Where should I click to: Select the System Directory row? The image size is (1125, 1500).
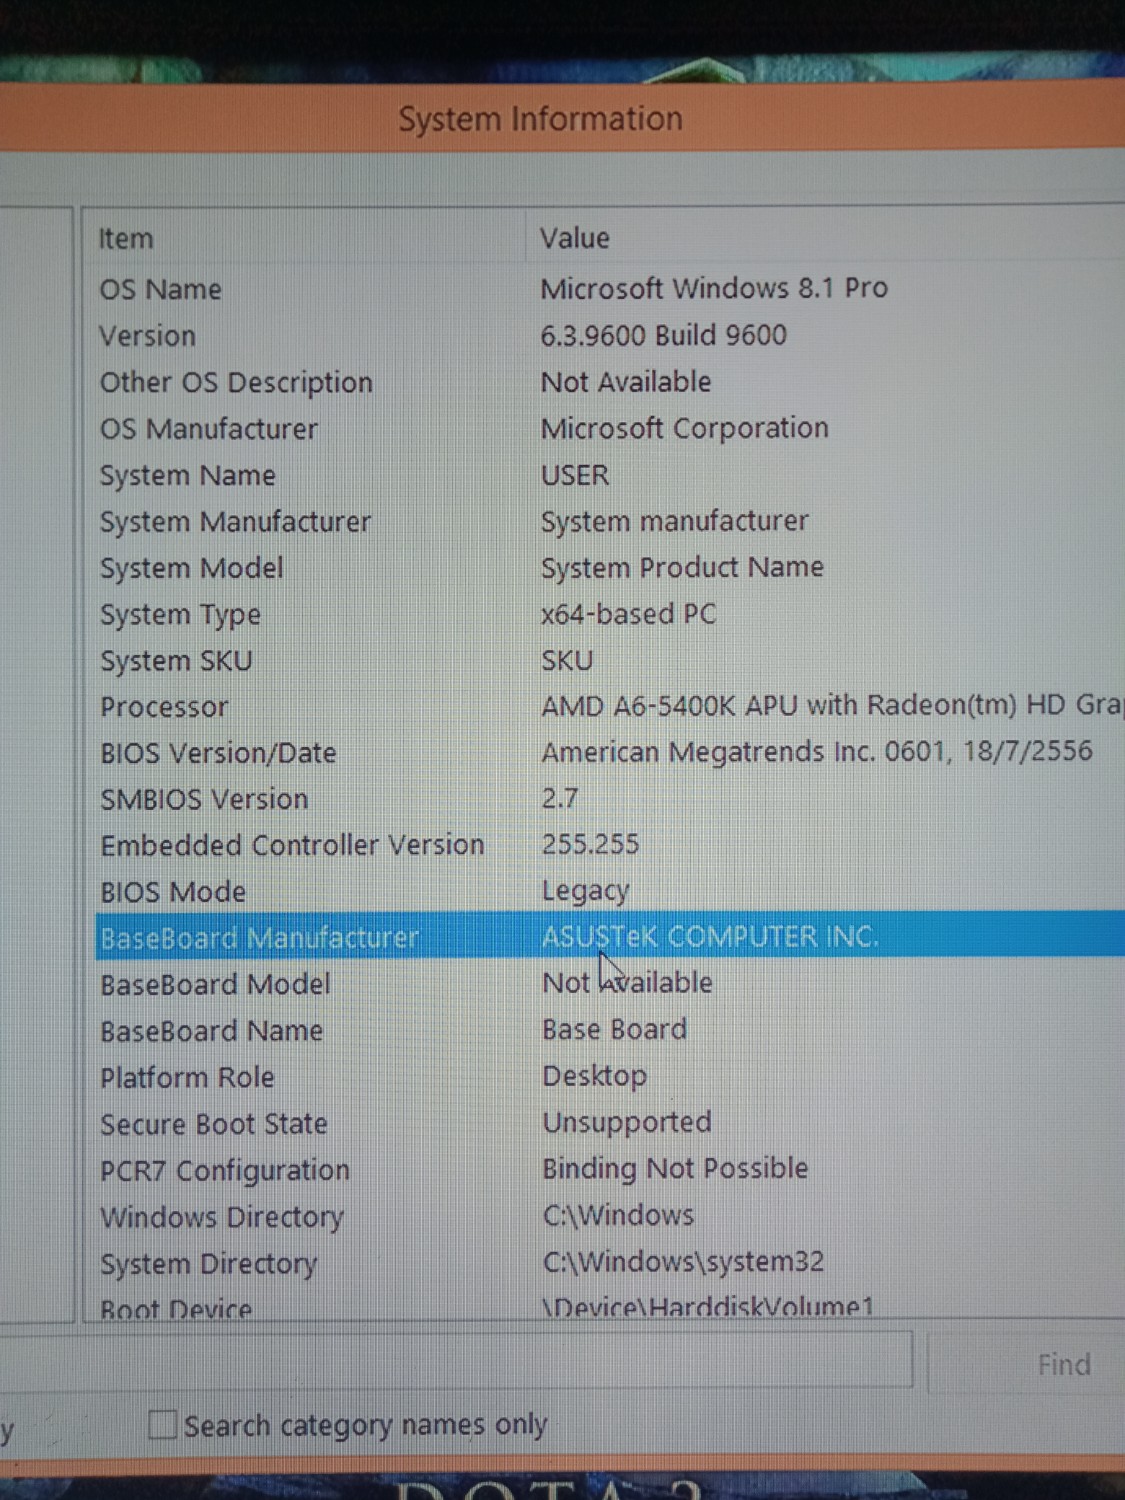(x=609, y=1263)
